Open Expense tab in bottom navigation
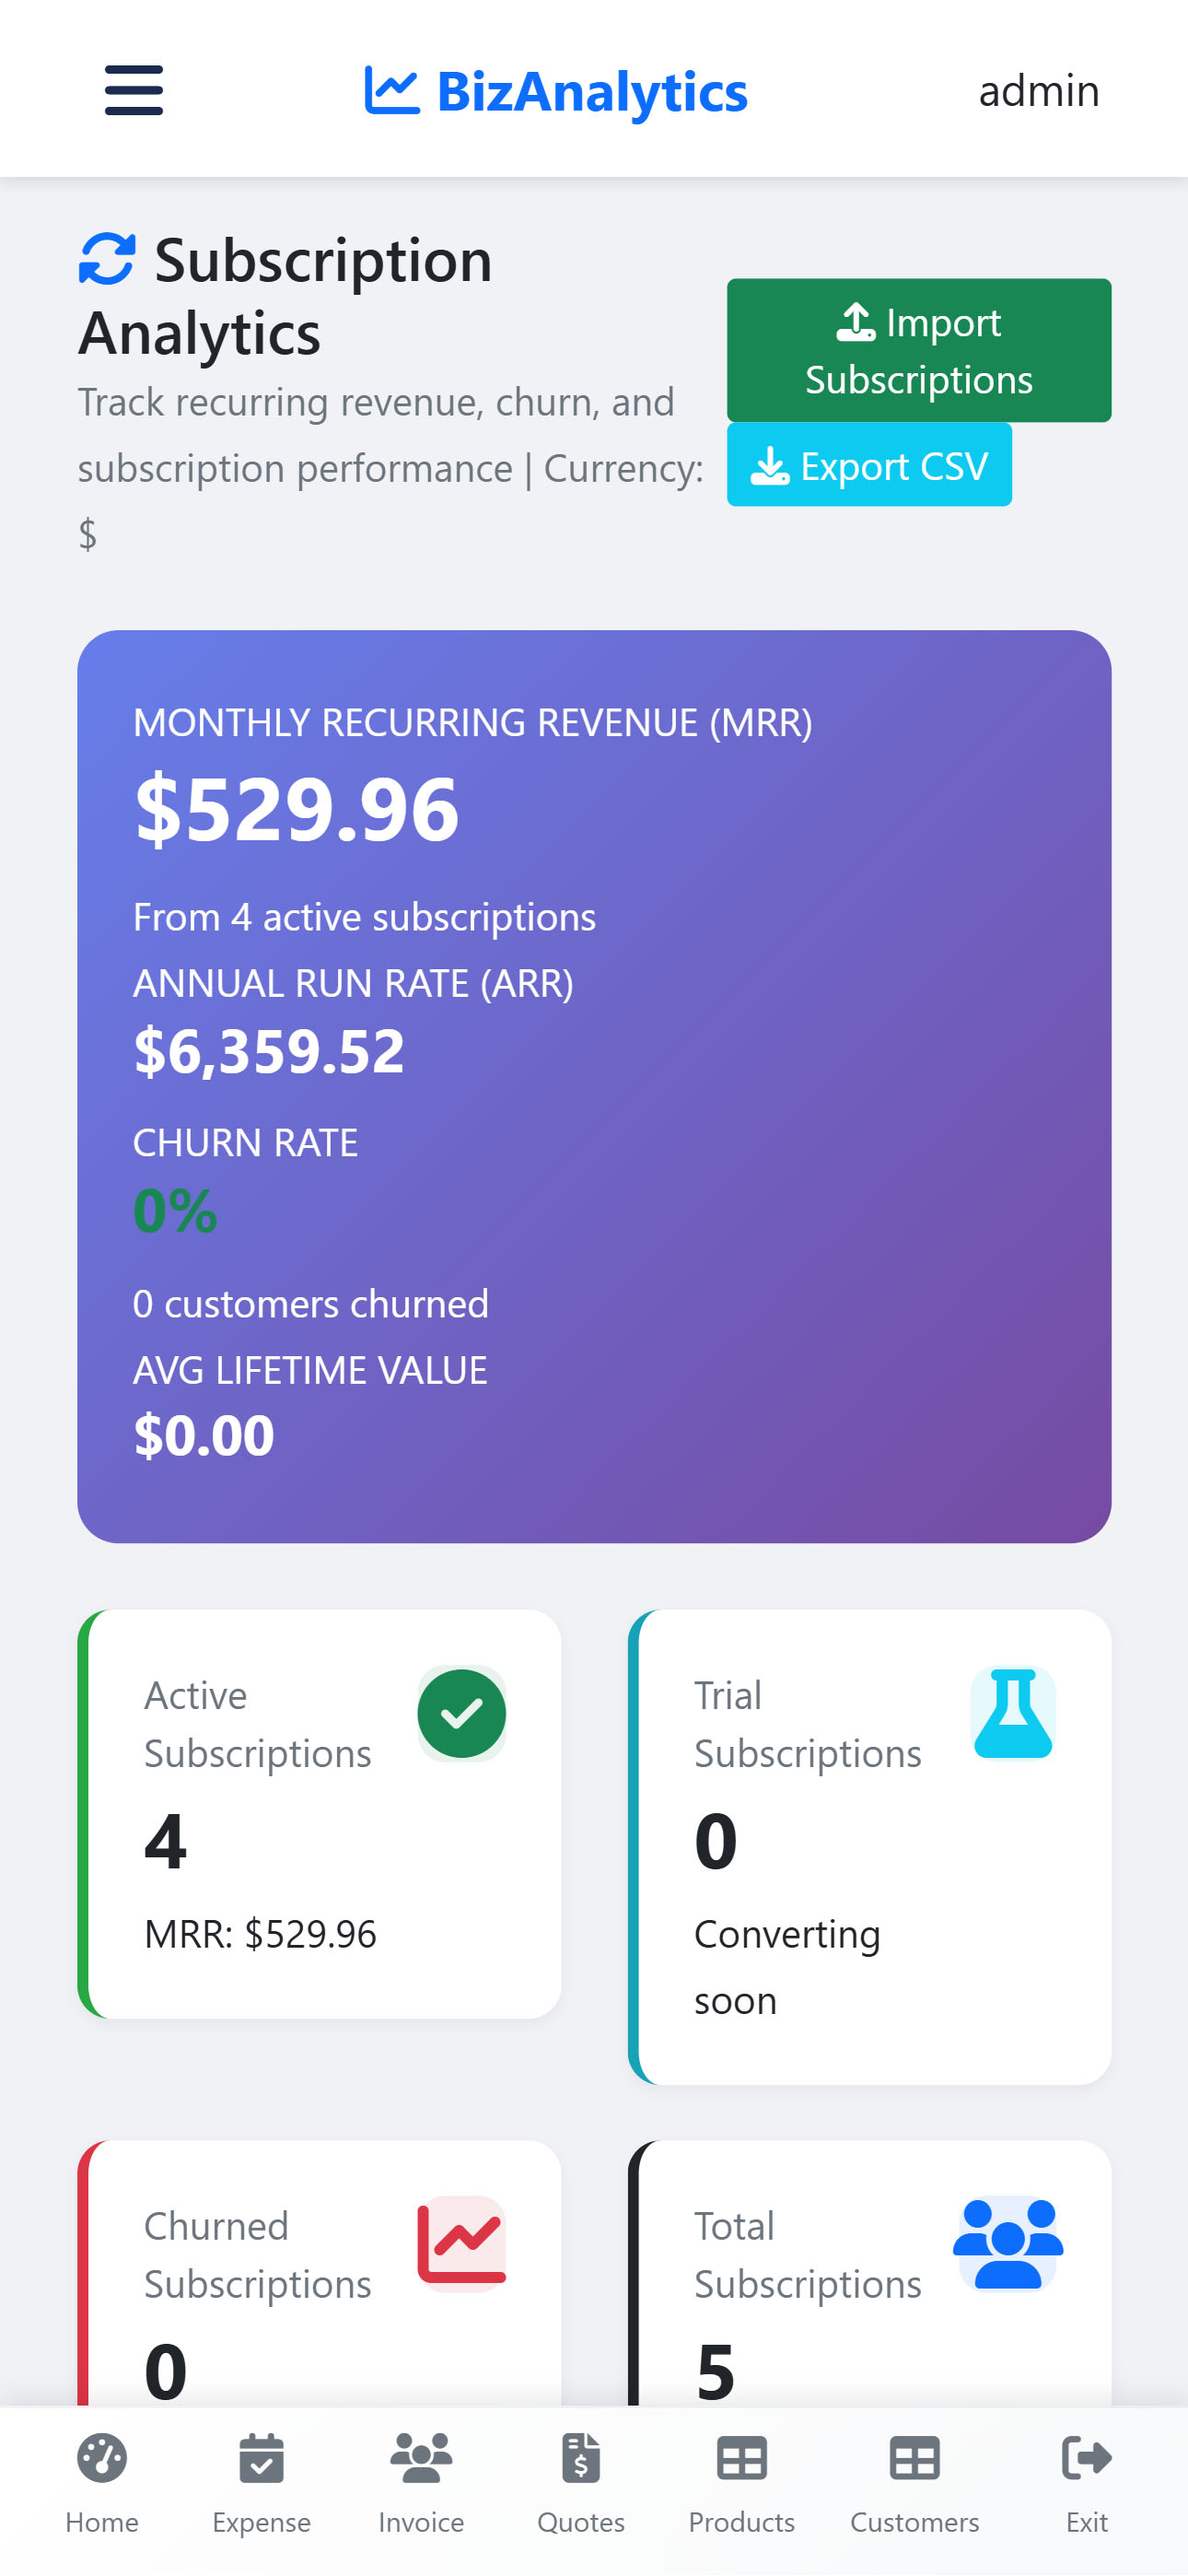 coord(262,2484)
